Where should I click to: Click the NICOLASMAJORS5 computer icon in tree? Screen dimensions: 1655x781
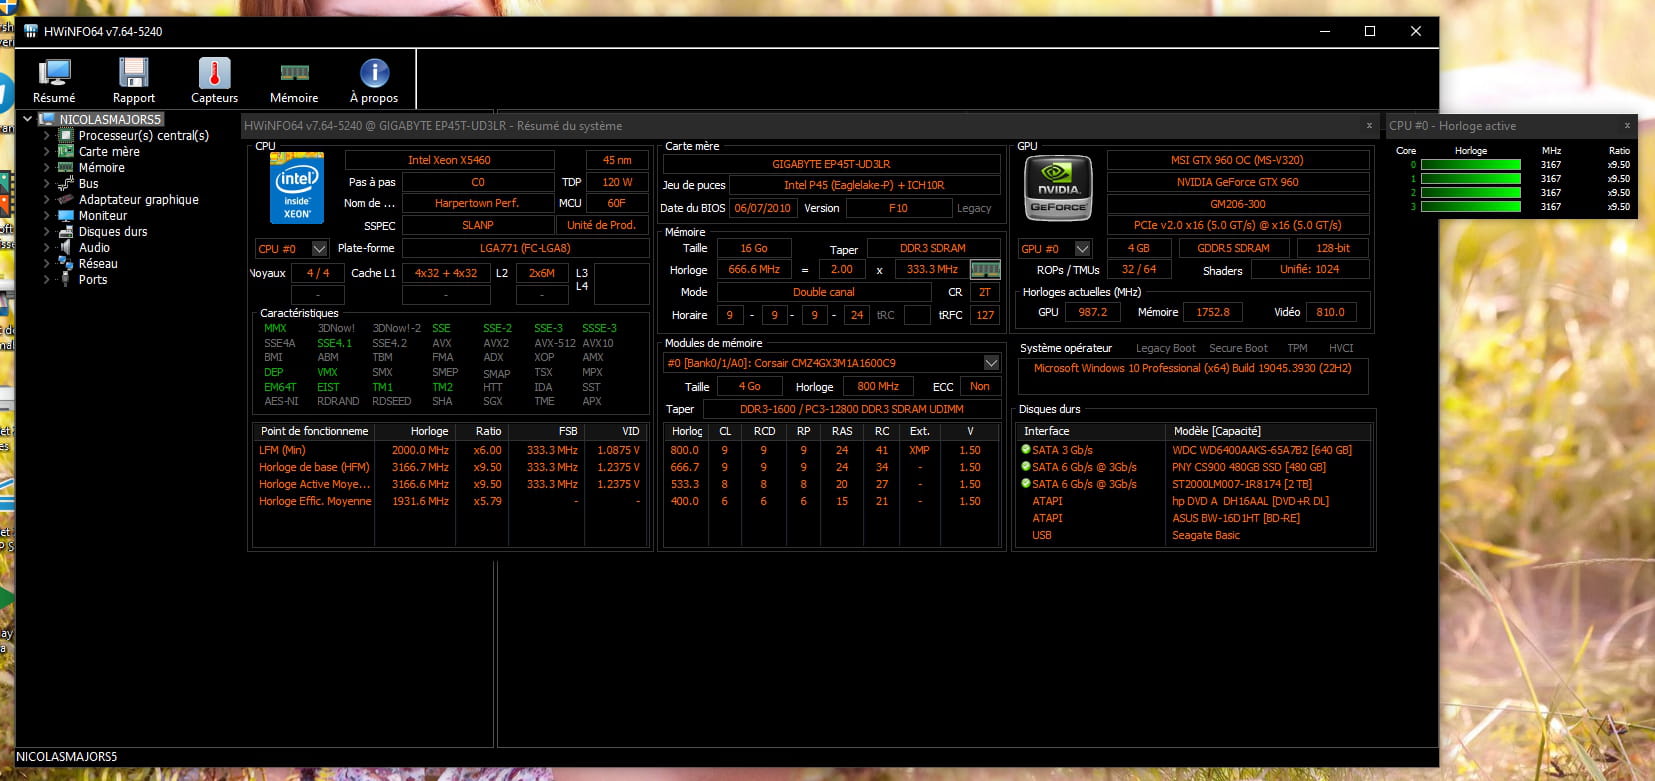pyautogui.click(x=47, y=119)
